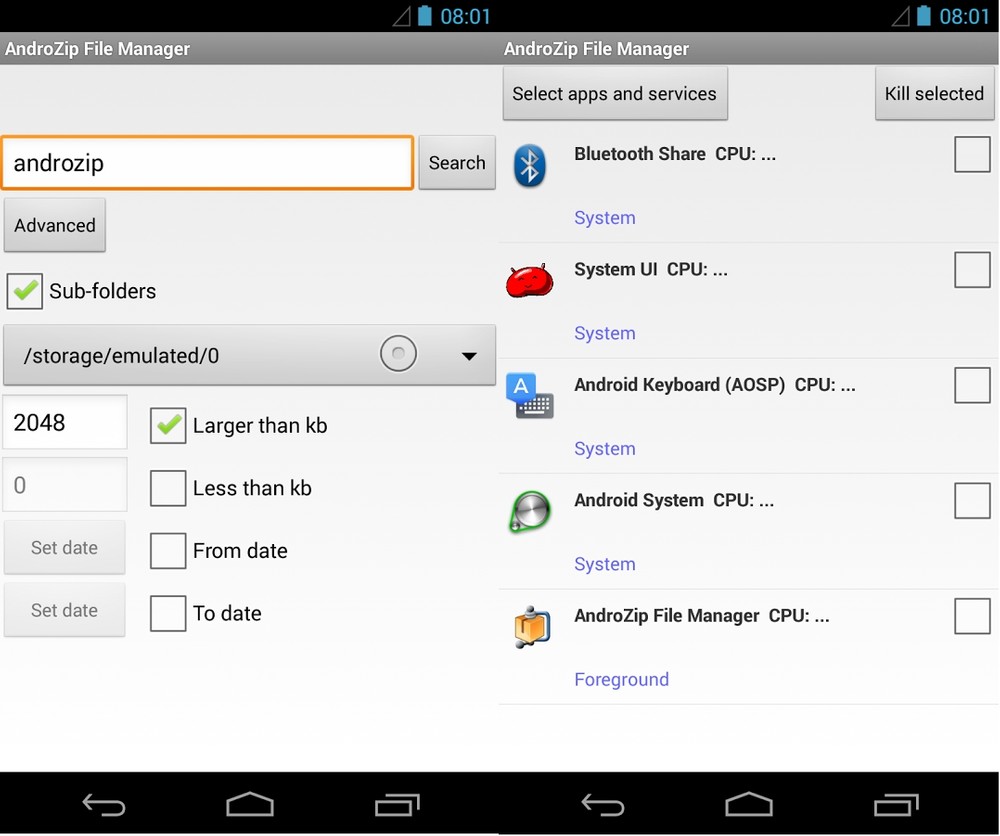Click the Search button
This screenshot has height=836, width=1000.
click(457, 163)
